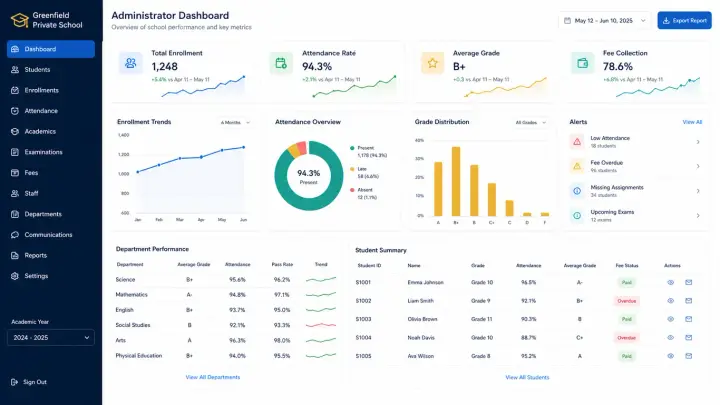This screenshot has width=720, height=405.
Task: Click the Examinations sidebar icon
Action: 15,152
